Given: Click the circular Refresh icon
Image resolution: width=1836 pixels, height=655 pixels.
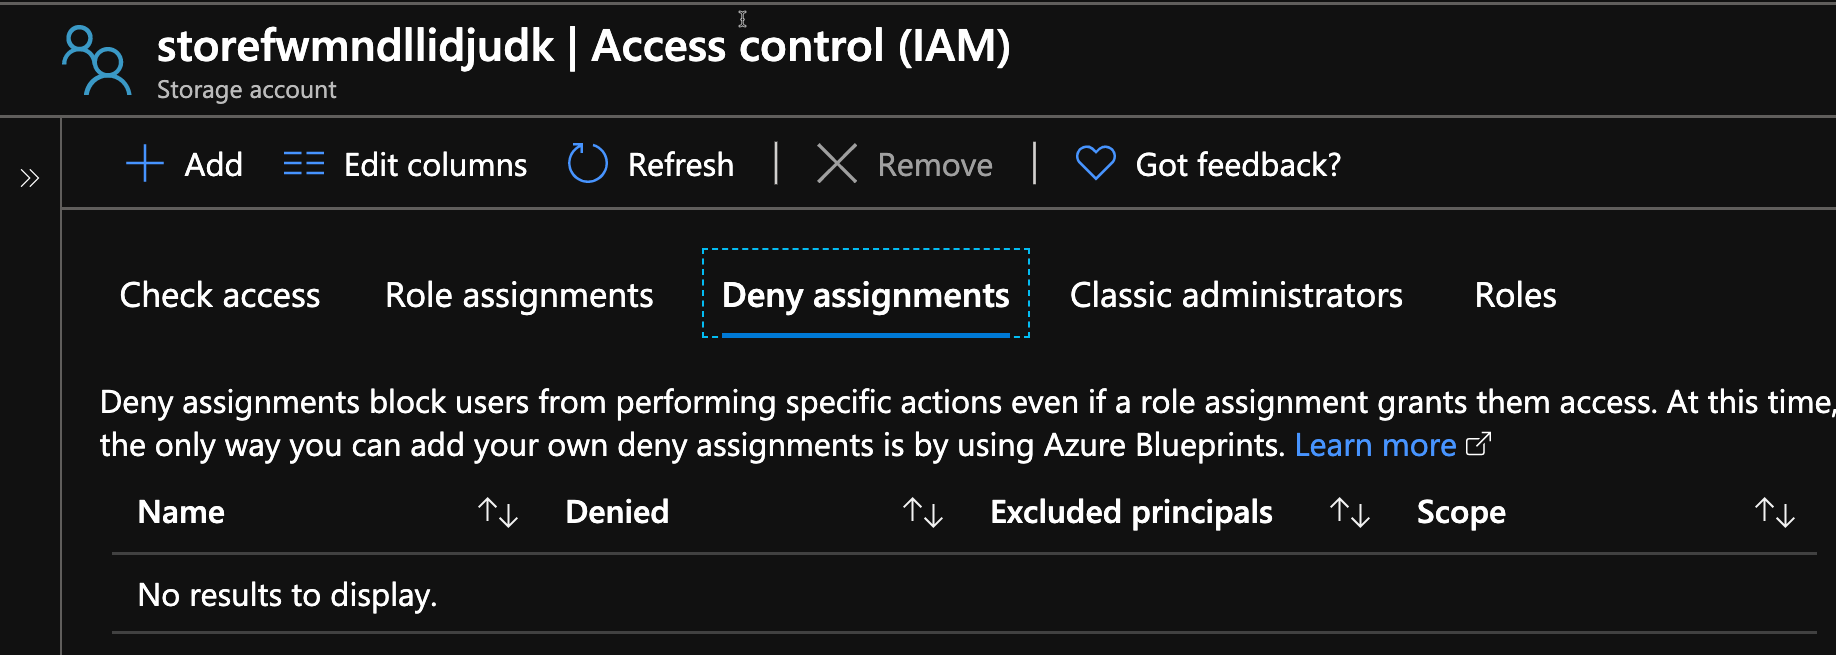Looking at the screenshot, I should [x=588, y=164].
